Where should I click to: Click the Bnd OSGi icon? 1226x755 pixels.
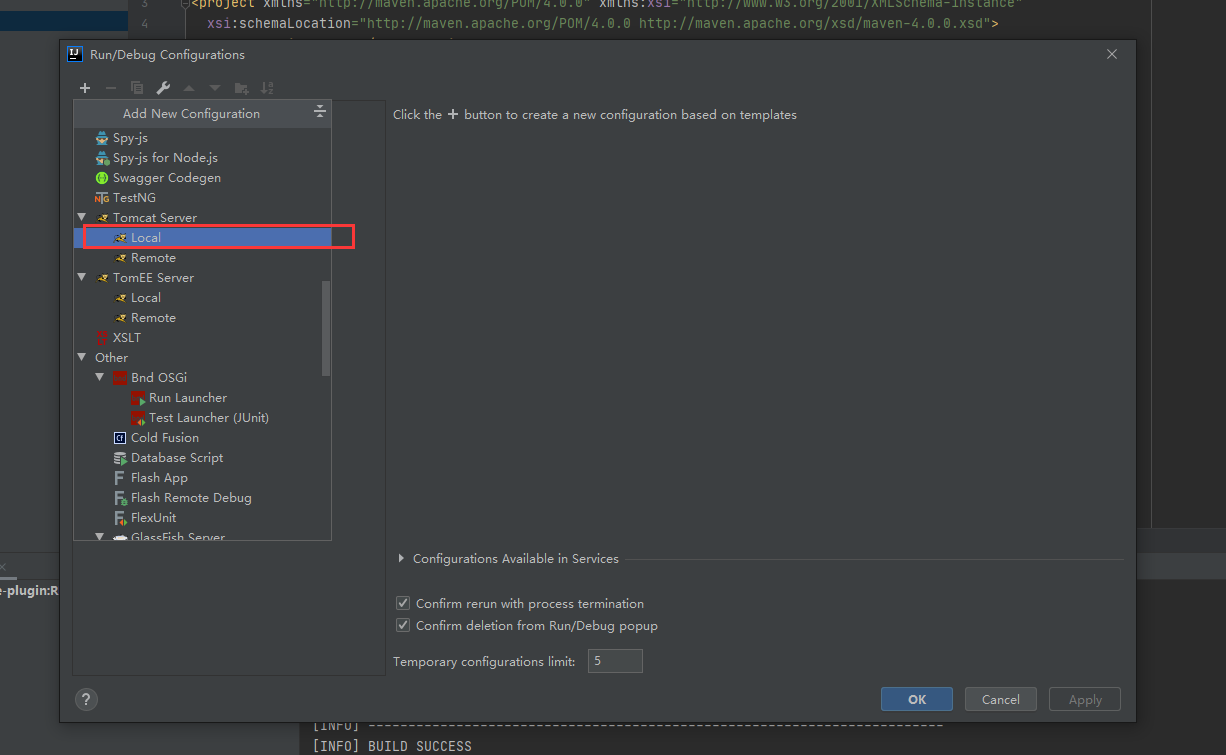(x=120, y=378)
